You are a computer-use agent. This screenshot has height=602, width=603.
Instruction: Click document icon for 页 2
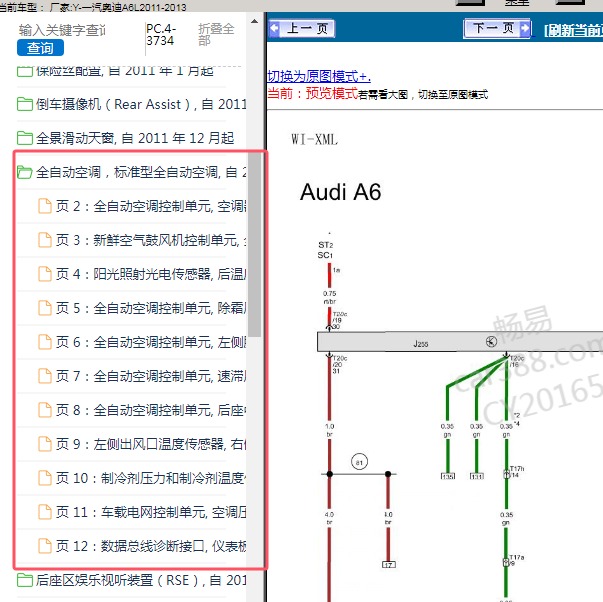tap(45, 206)
